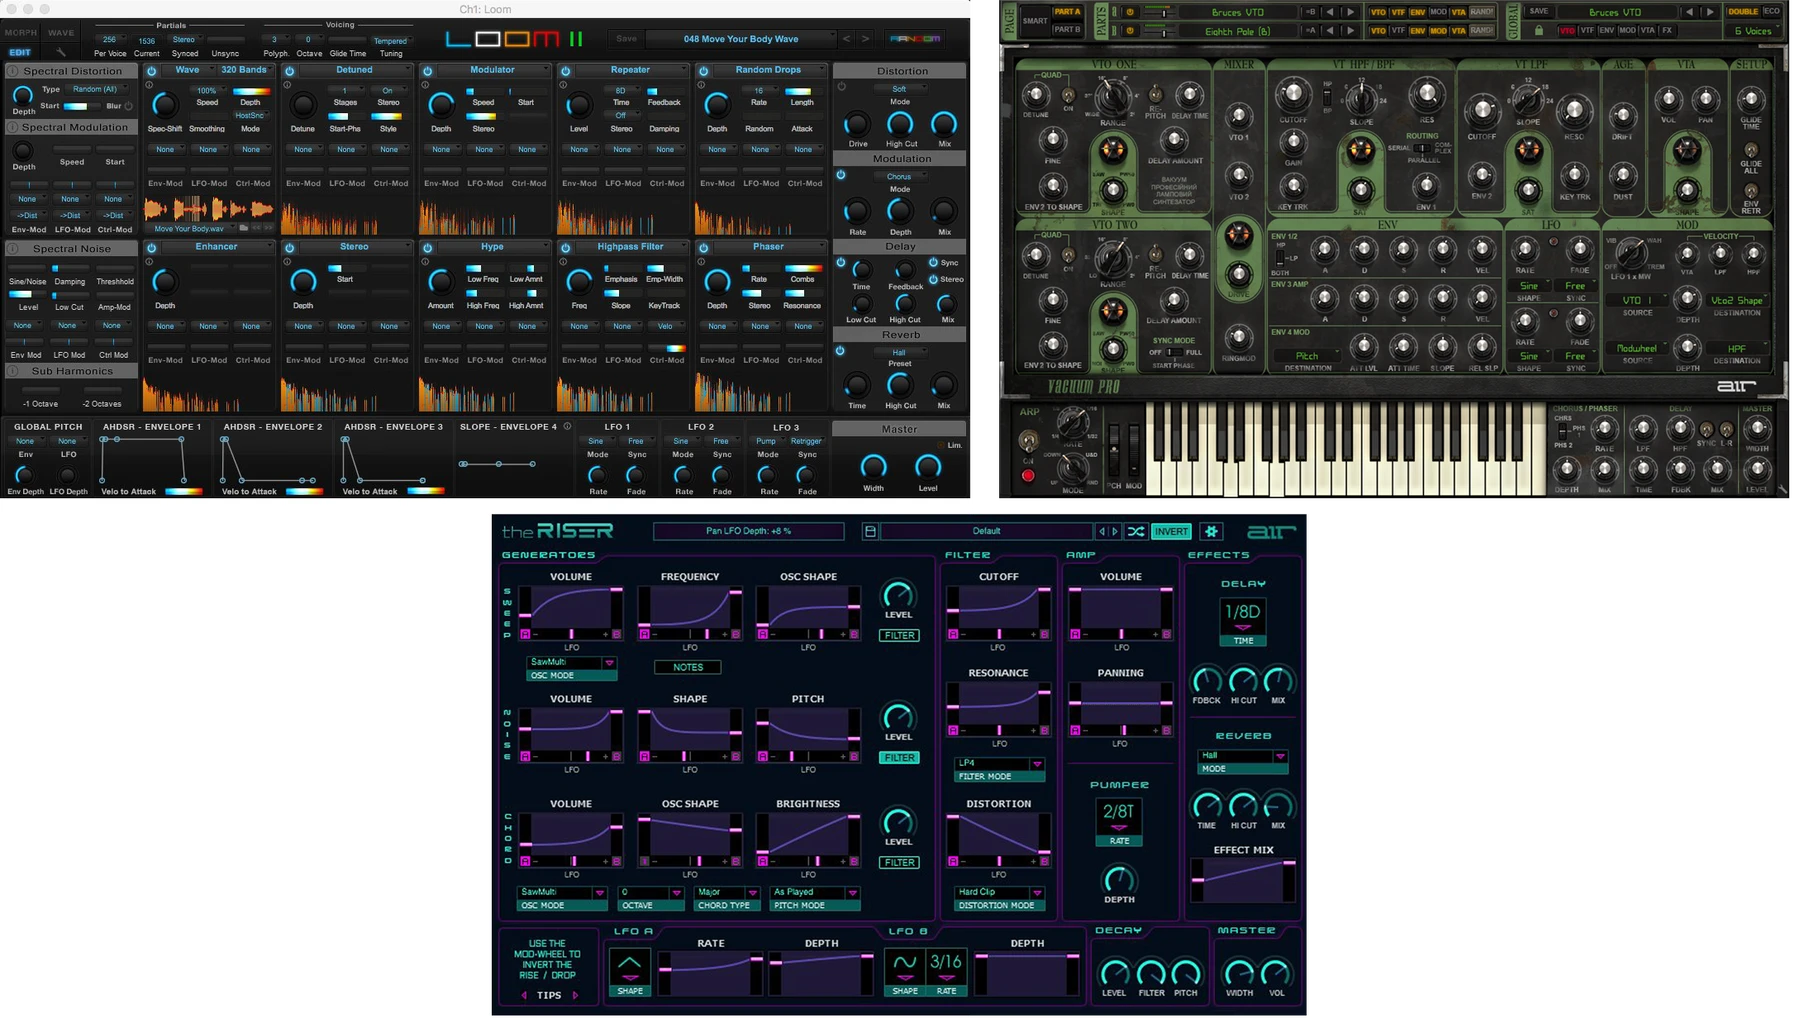Open the Loom Distortion Soft mode dropdown
The image size is (1800, 1018).
(x=900, y=89)
